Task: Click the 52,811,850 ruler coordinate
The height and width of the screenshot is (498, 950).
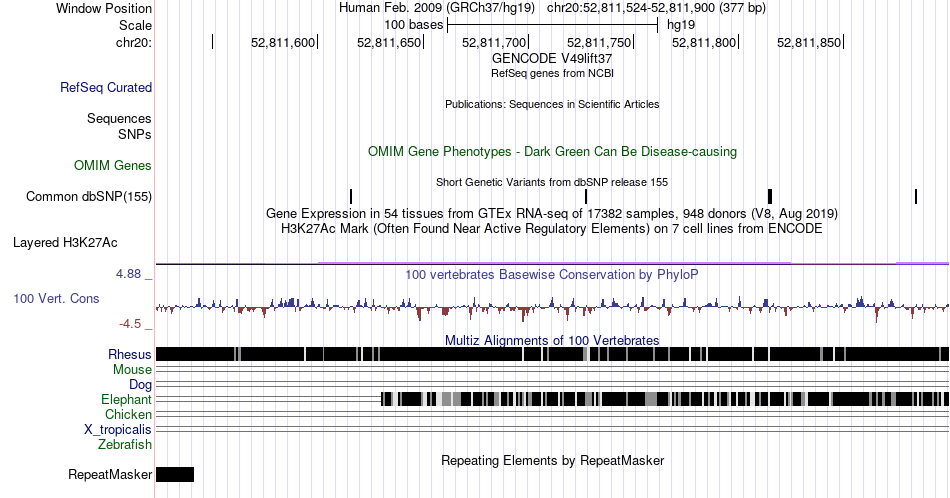Action: (809, 42)
